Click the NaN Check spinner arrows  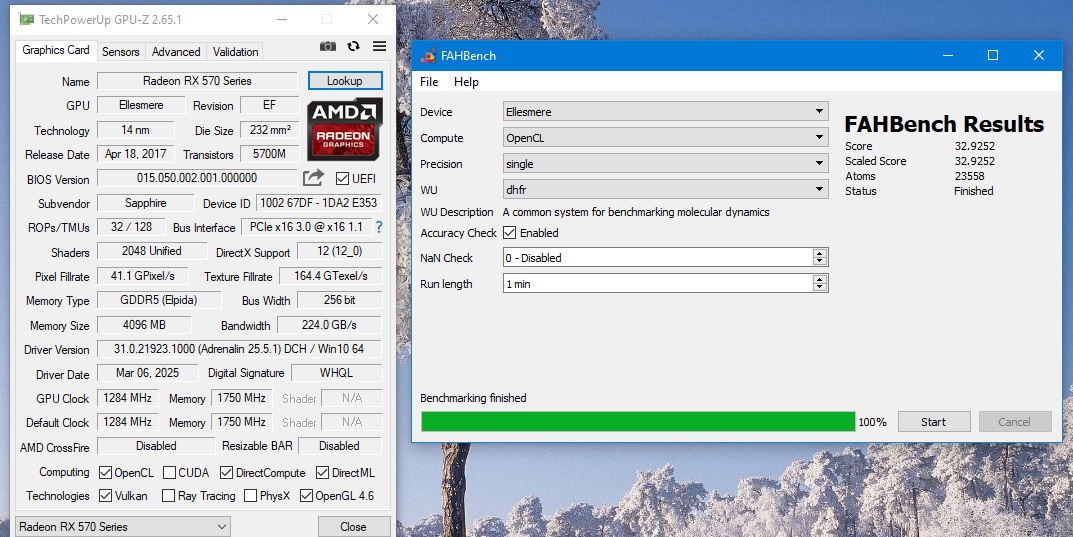(820, 258)
